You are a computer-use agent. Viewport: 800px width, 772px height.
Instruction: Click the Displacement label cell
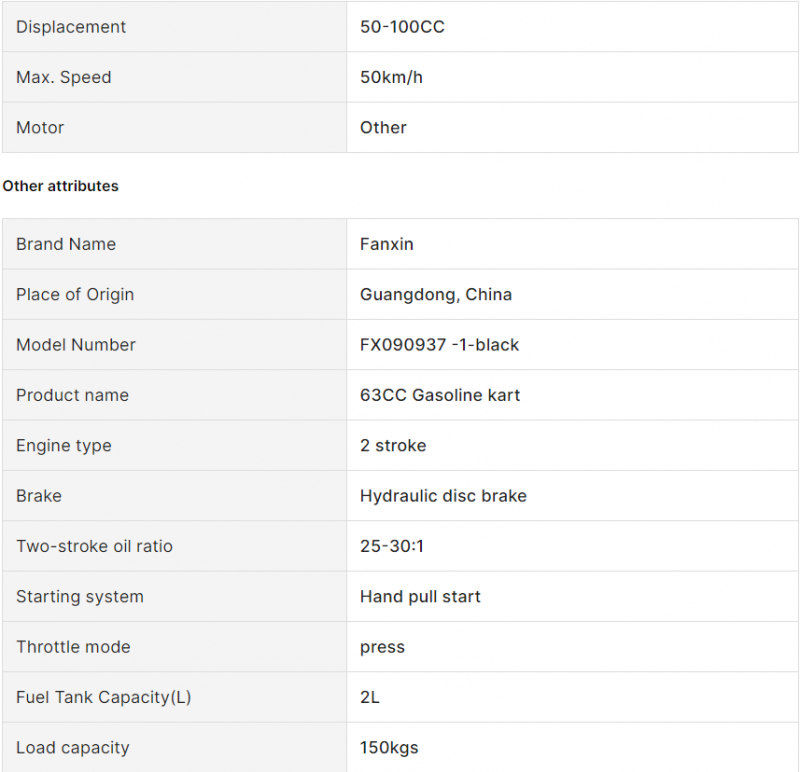pyautogui.click(x=174, y=27)
